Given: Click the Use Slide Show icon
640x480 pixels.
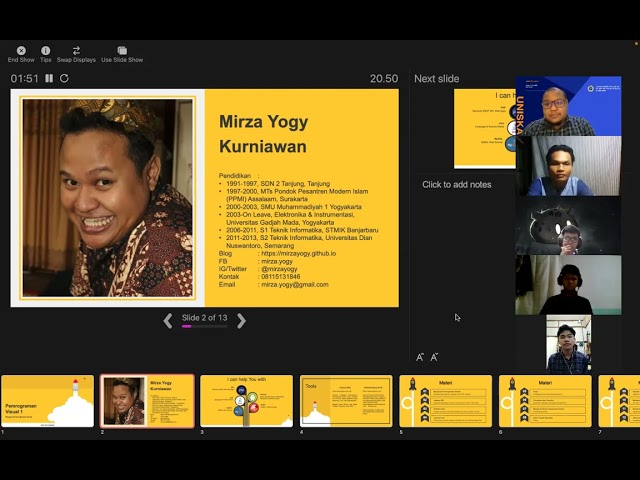Looking at the screenshot, I should tap(122, 50).
